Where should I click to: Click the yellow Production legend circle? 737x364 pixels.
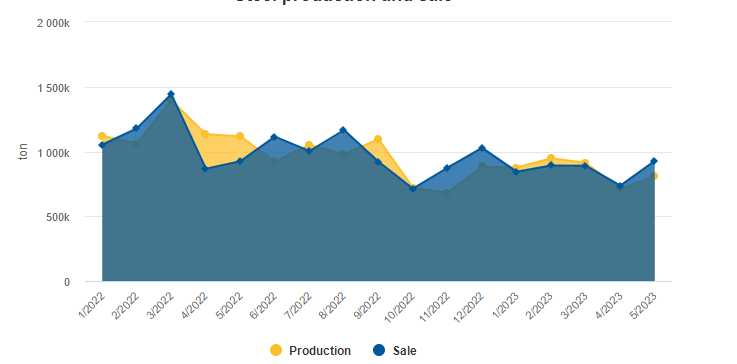point(276,350)
